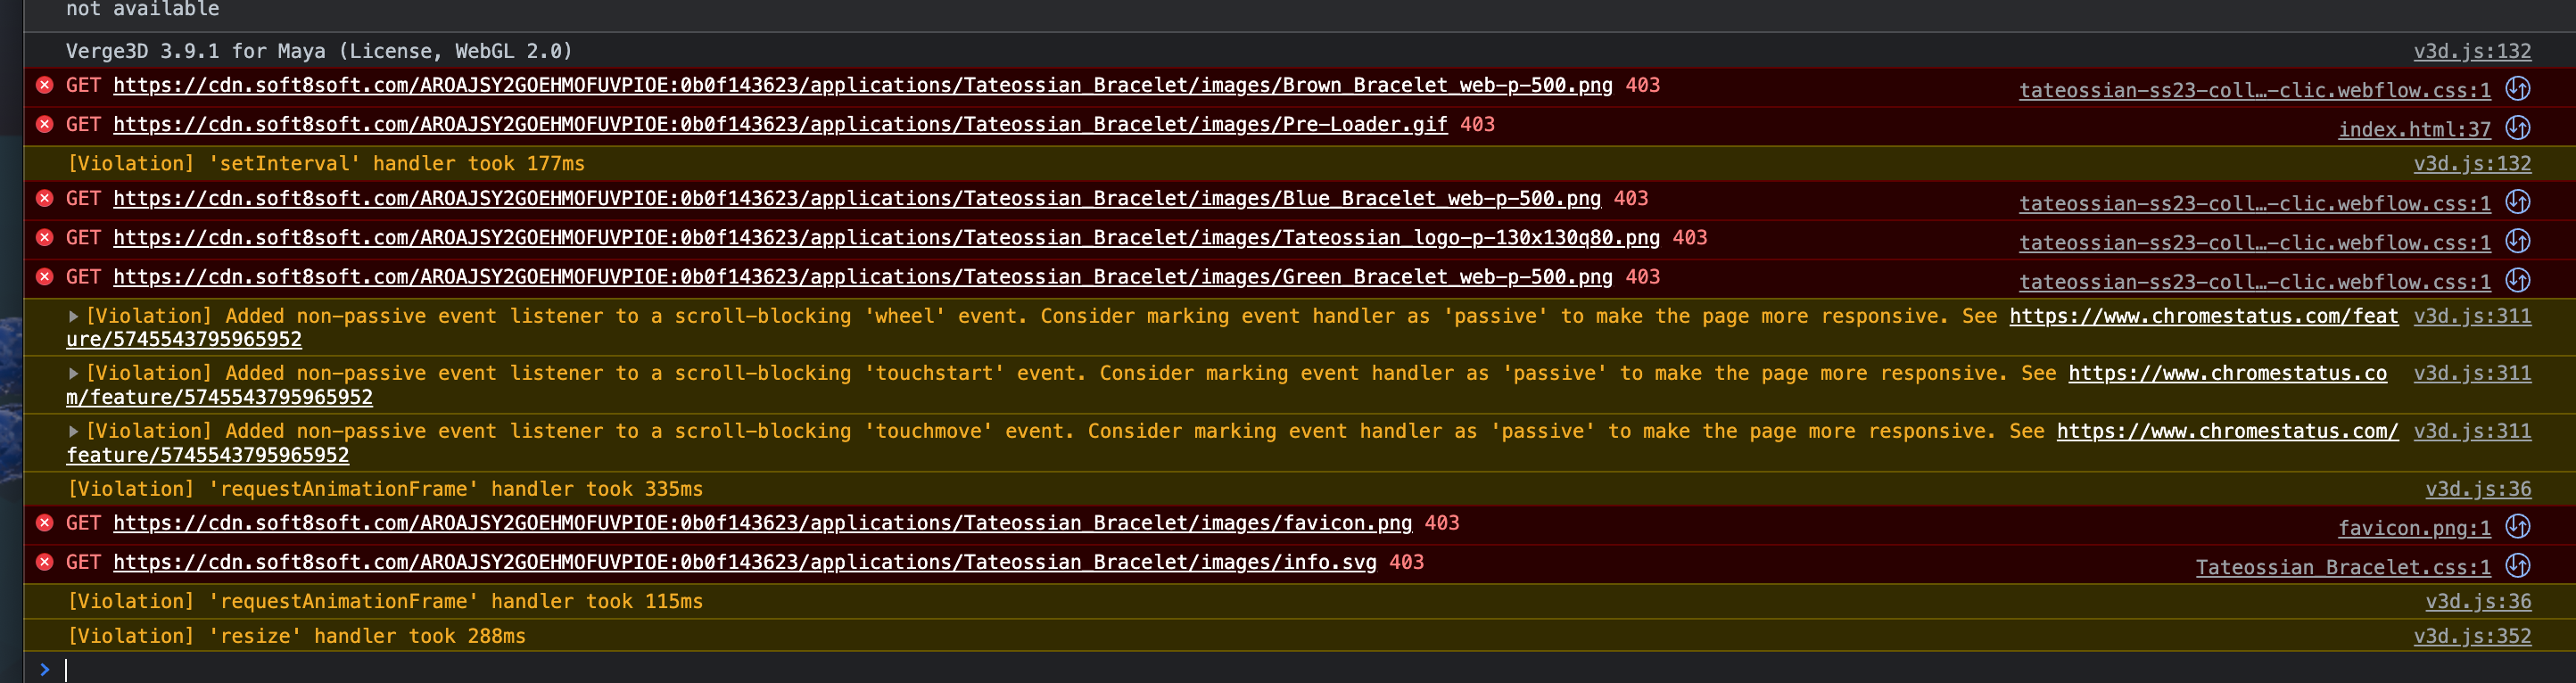The image size is (2576, 683).
Task: Click error icon on Blue_Bracelet GET row
Action: click(45, 198)
